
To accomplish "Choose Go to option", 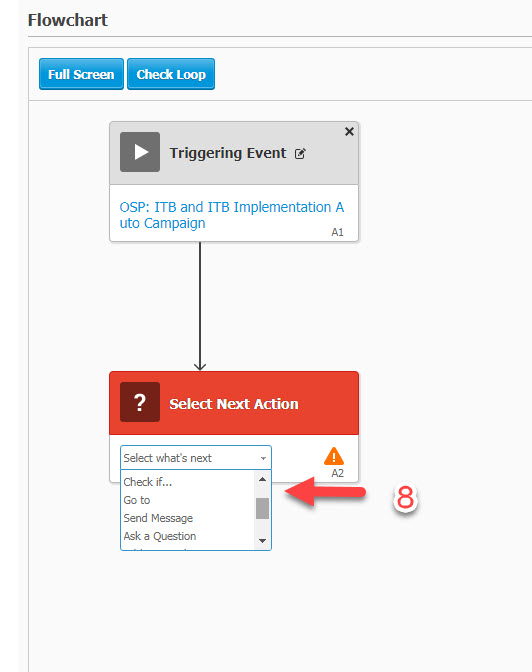I will 137,500.
